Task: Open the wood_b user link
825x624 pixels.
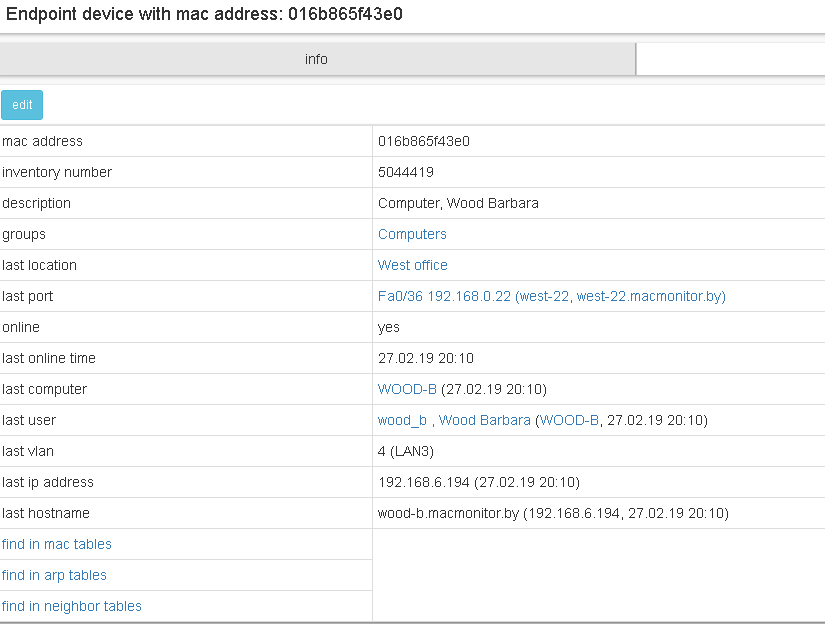Action: 403,420
